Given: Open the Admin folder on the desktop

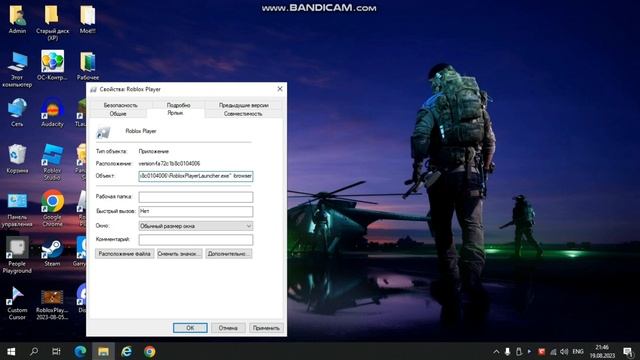Looking at the screenshot, I should tap(17, 19).
